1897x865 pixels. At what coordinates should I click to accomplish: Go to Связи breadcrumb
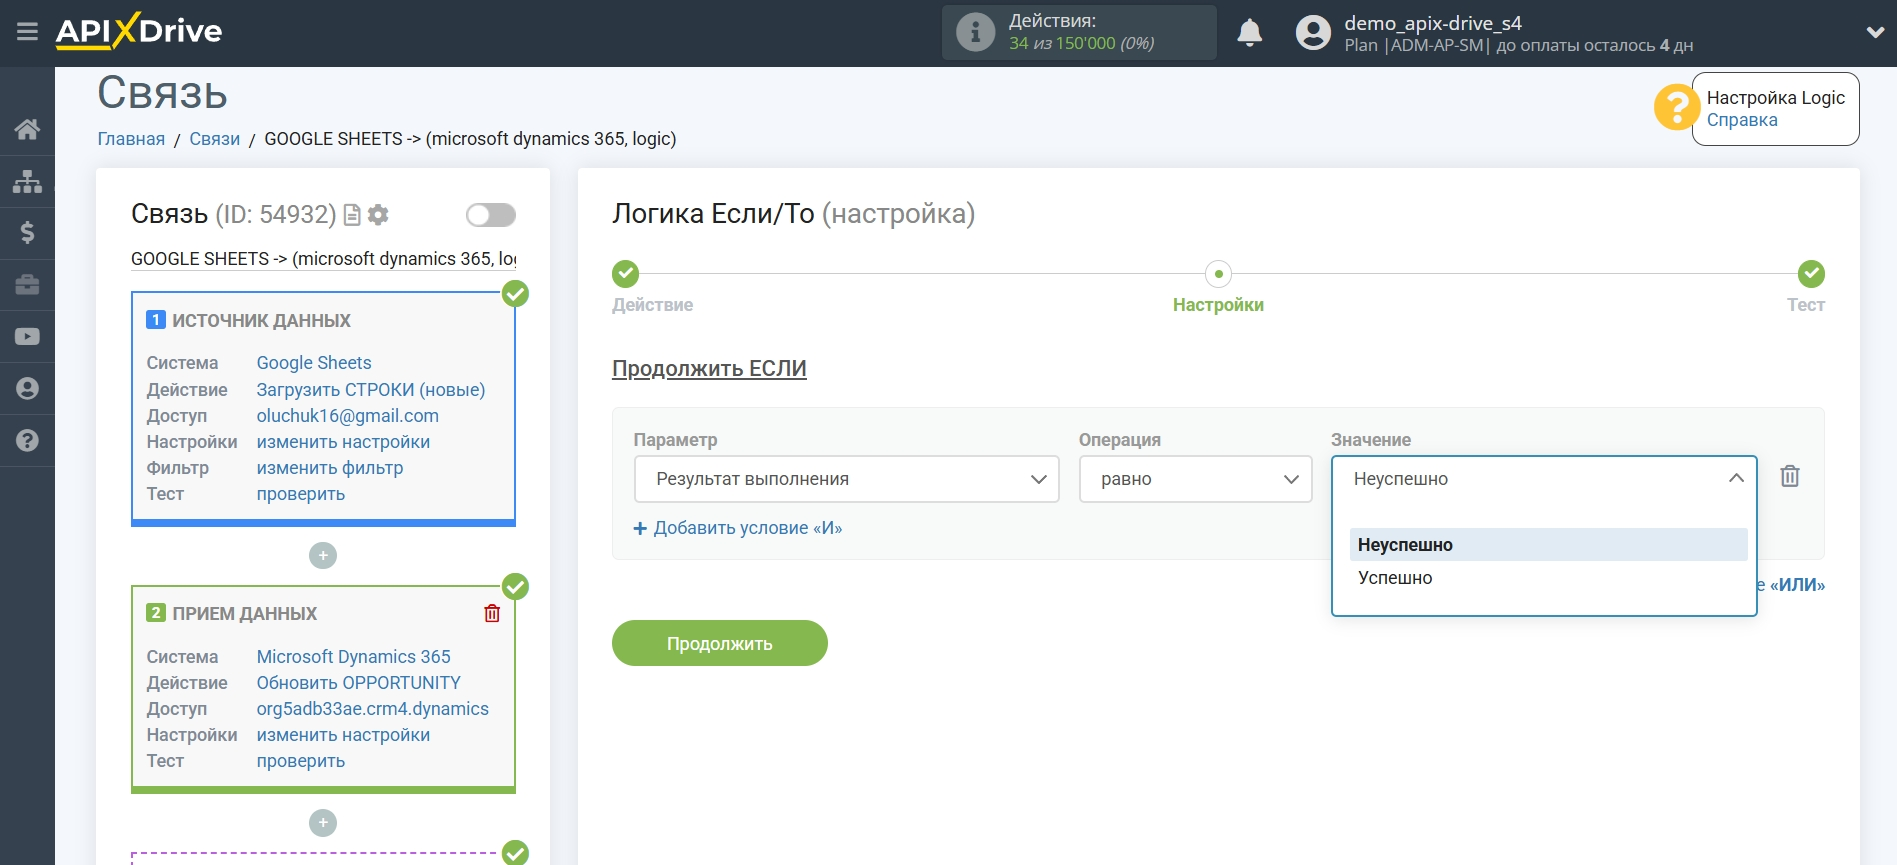click(x=214, y=139)
